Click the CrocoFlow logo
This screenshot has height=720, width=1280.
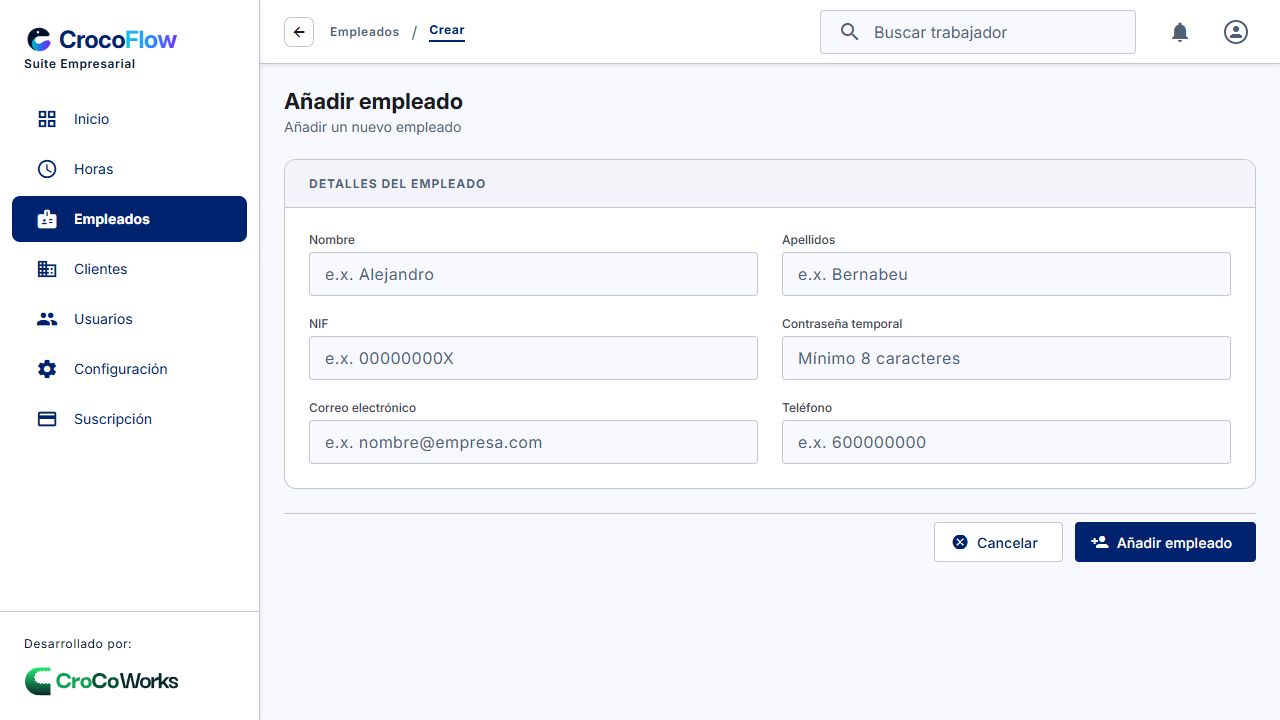point(102,40)
